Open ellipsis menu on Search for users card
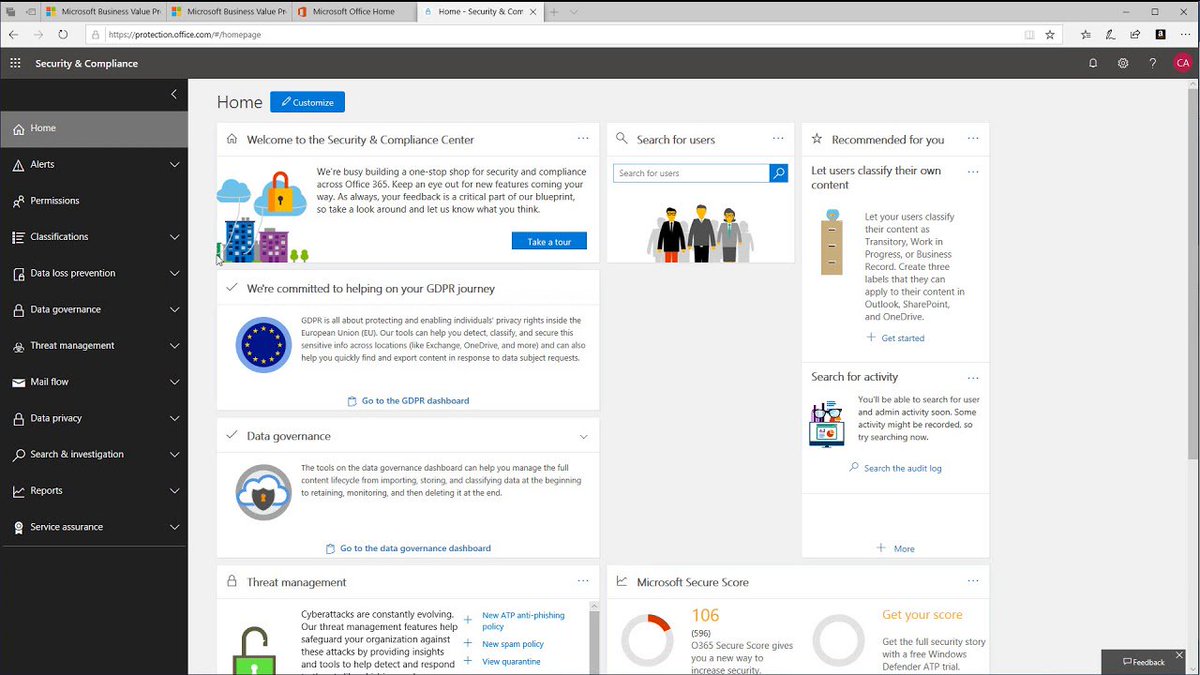Viewport: 1200px width, 675px height. pos(778,139)
